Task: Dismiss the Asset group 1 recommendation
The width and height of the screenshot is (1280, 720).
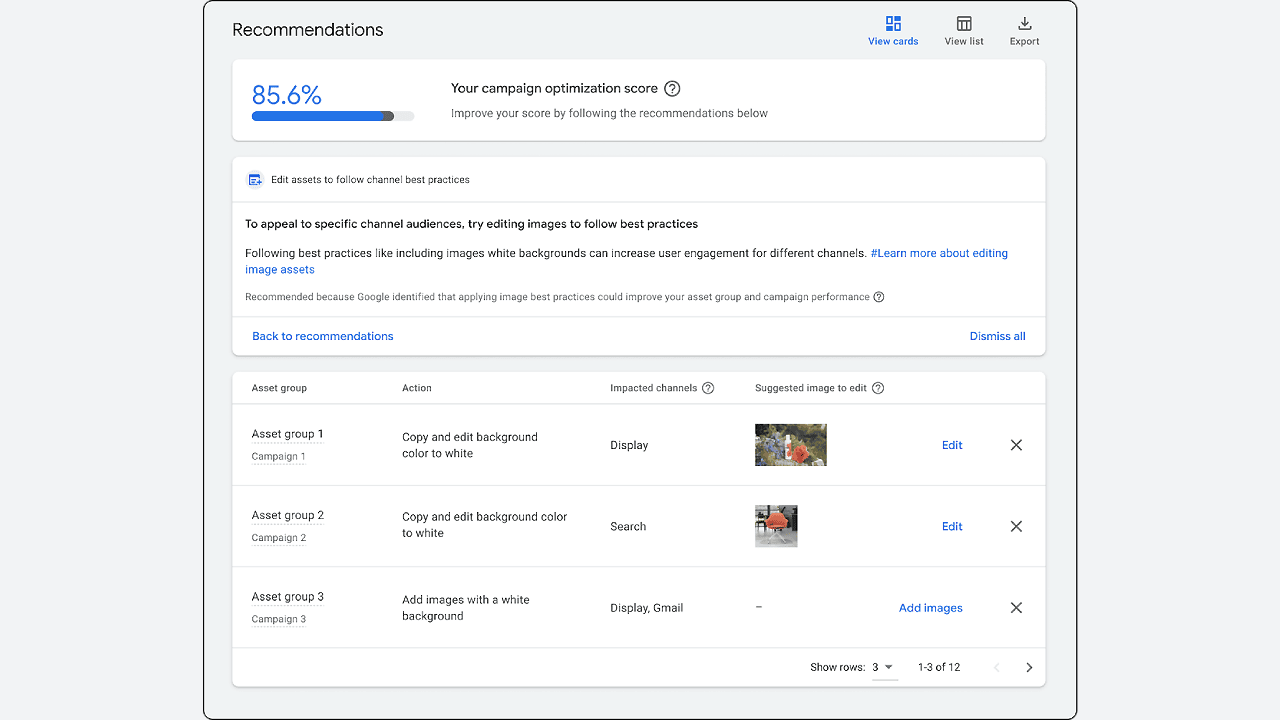Action: point(1016,445)
